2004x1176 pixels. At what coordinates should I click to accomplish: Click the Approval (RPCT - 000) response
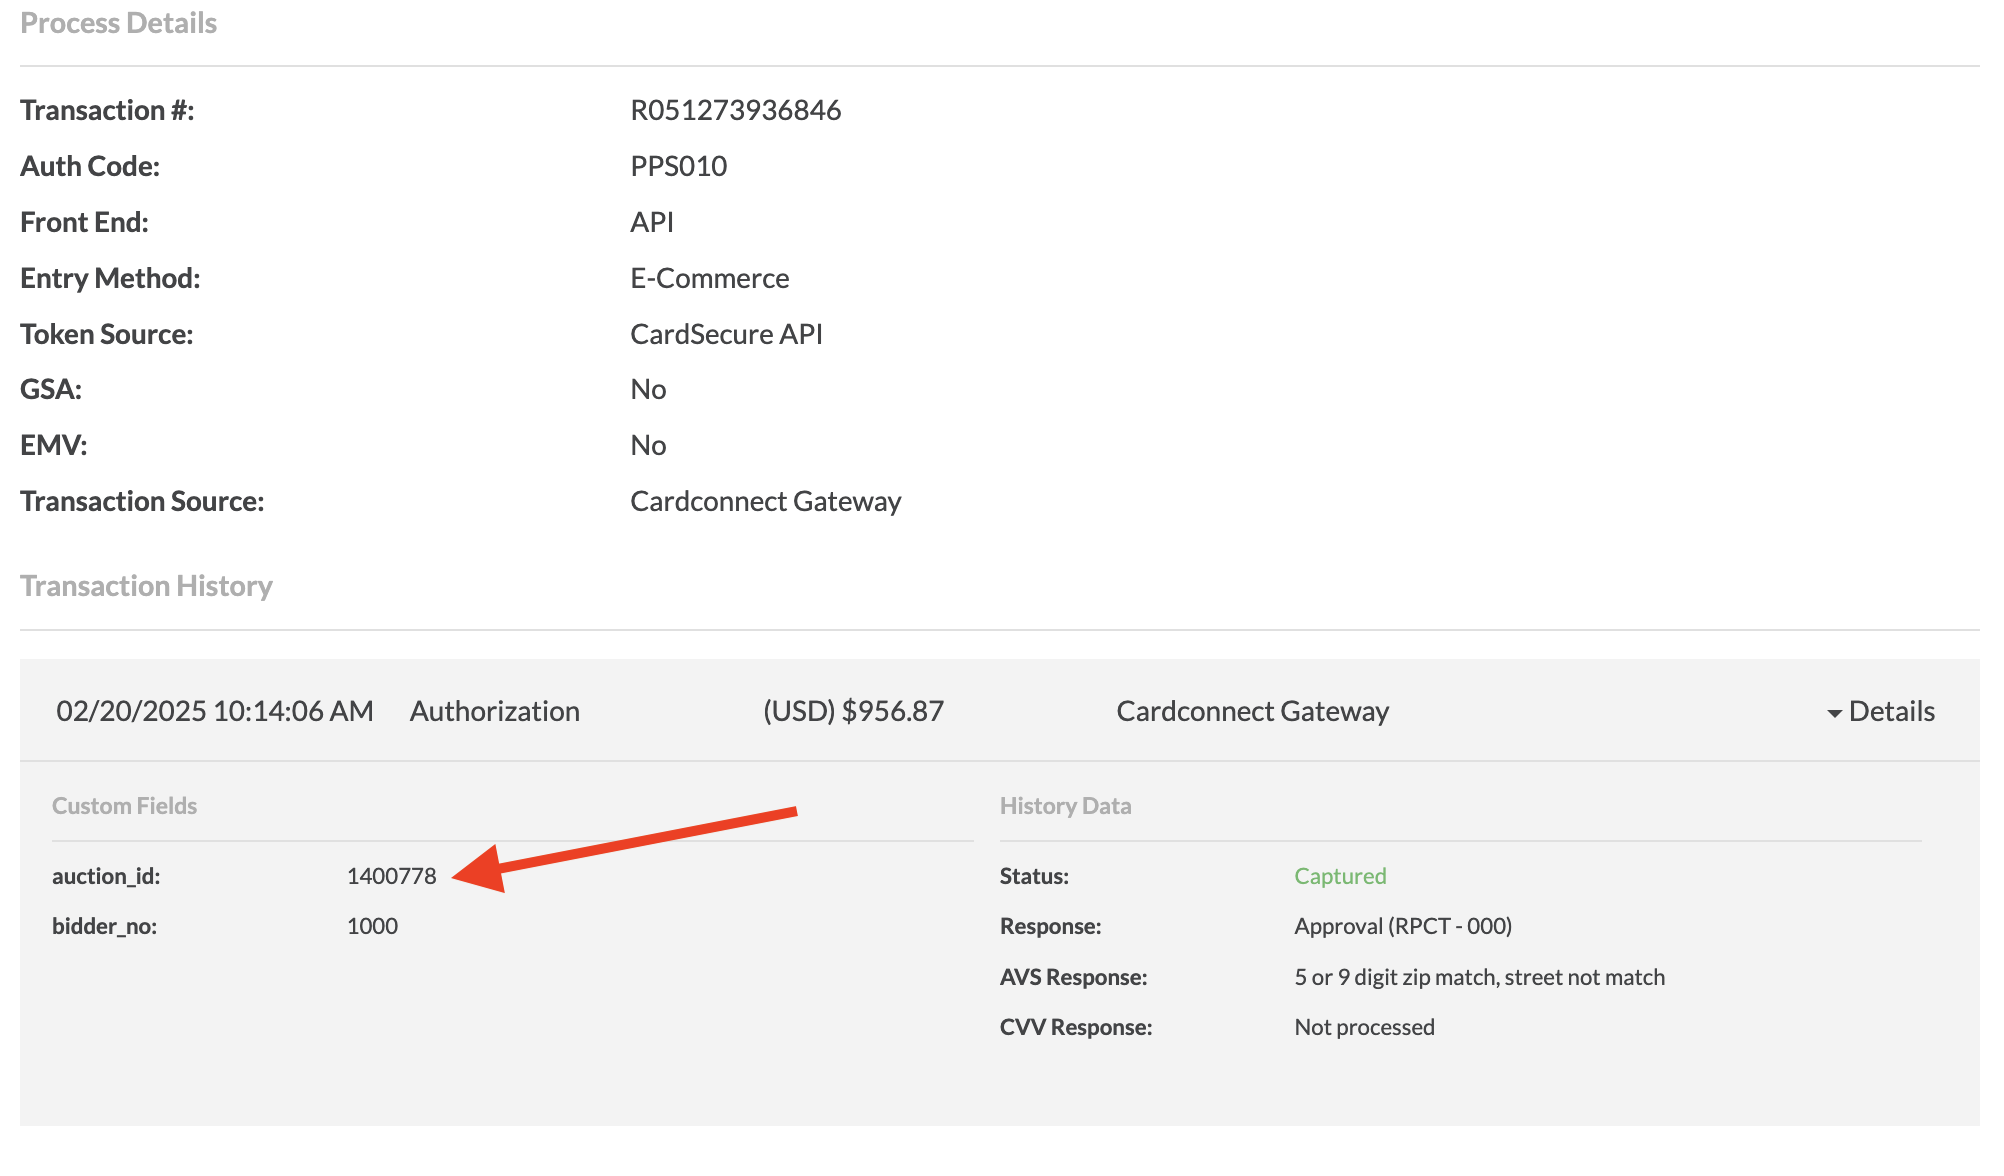click(1403, 925)
